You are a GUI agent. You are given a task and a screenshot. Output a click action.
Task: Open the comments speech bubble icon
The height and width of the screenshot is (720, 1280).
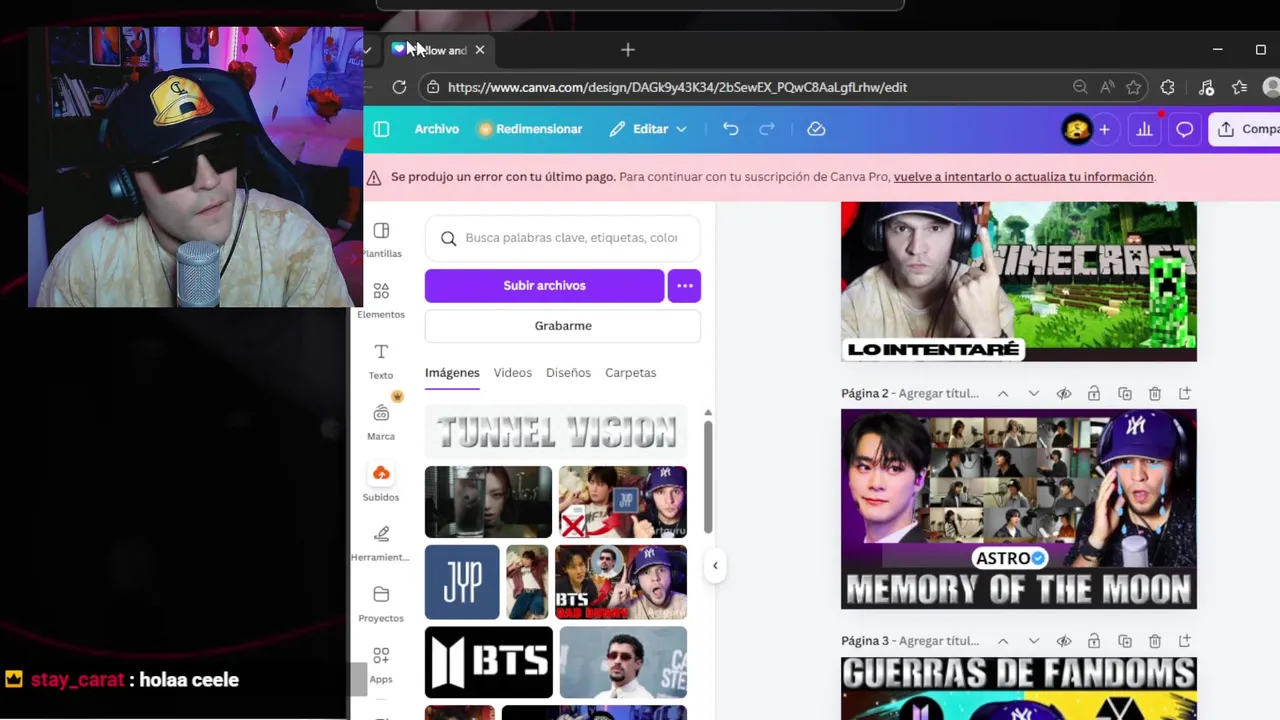pos(1185,129)
